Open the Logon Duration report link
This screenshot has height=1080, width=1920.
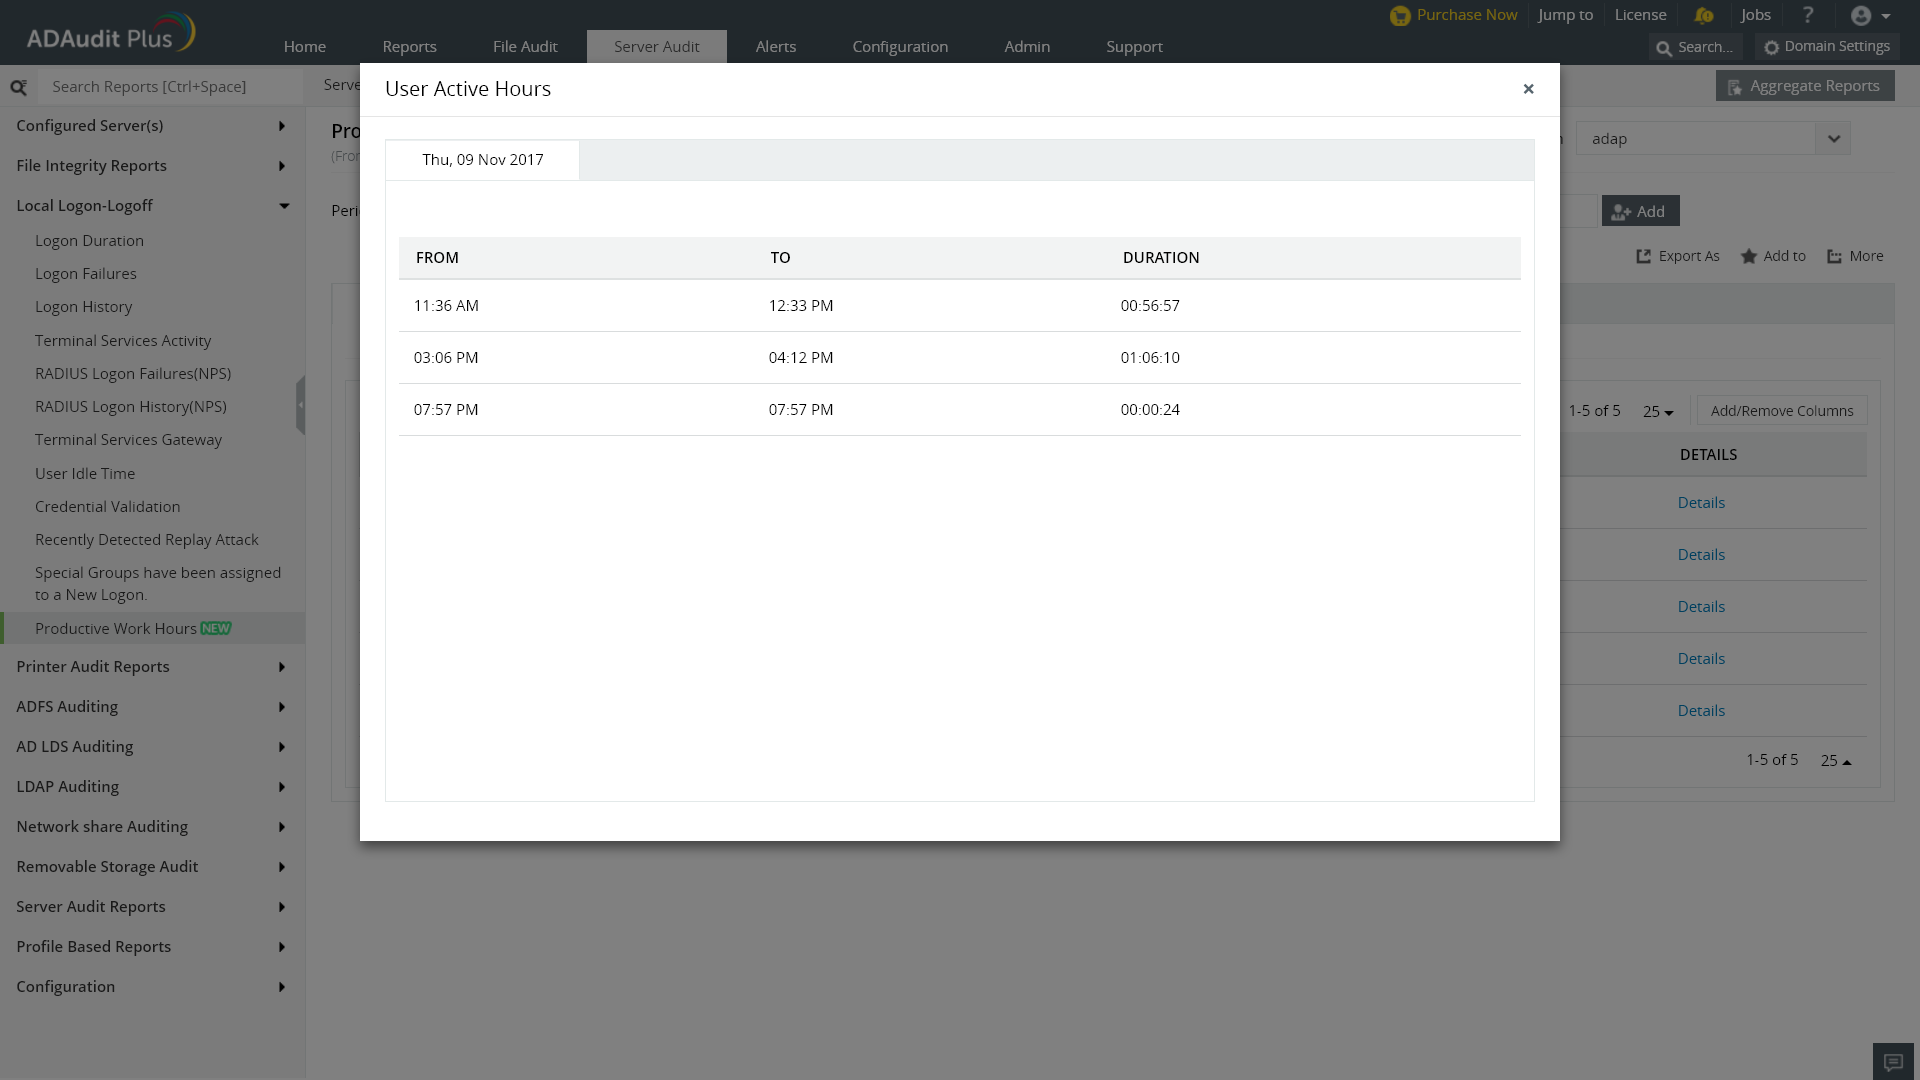pyautogui.click(x=89, y=241)
